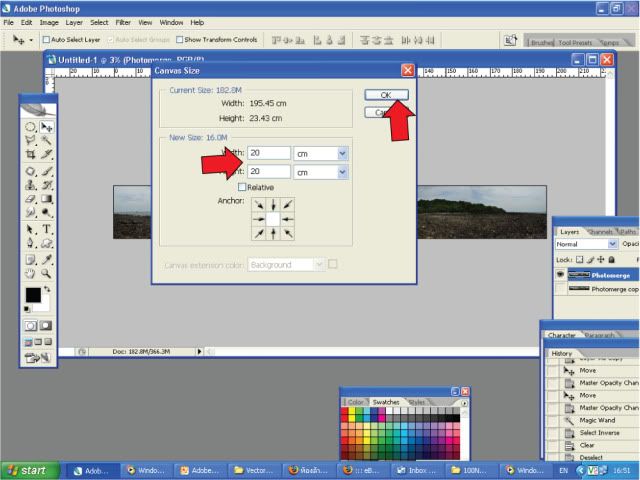Click the canvas Width input field
640x480 pixels.
click(269, 153)
